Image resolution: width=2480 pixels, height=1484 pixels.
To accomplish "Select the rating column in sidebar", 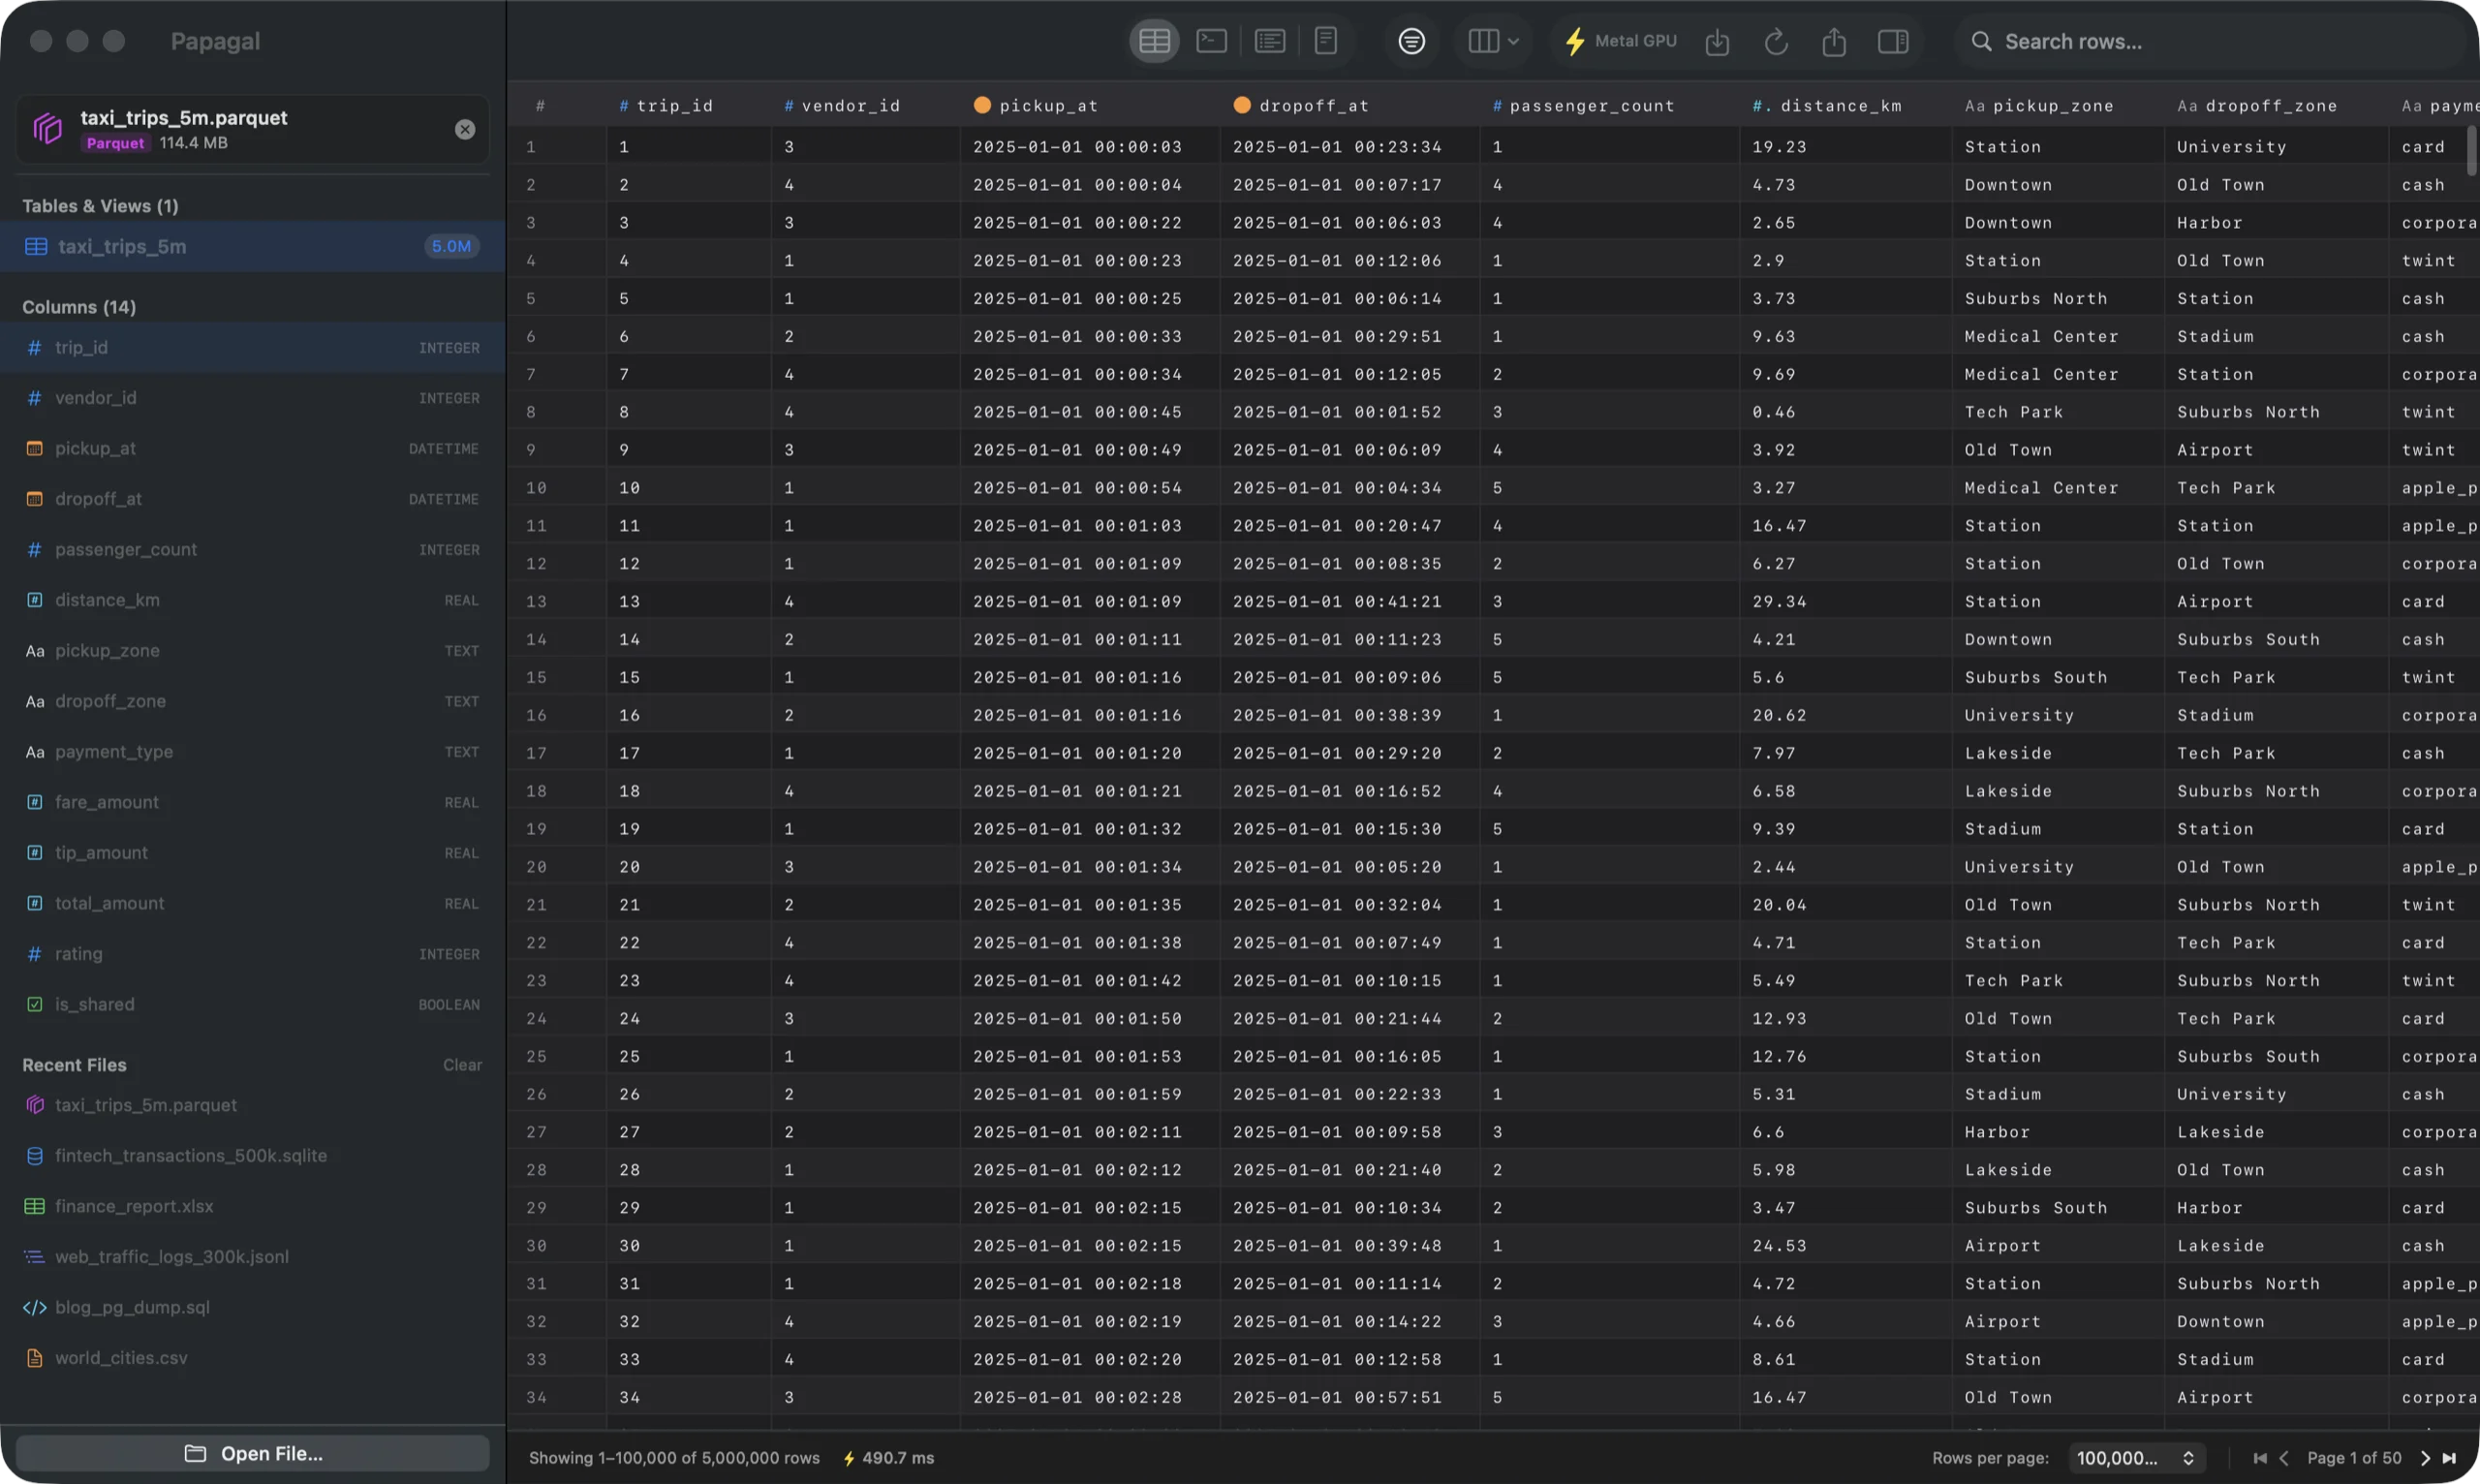I will click(252, 954).
